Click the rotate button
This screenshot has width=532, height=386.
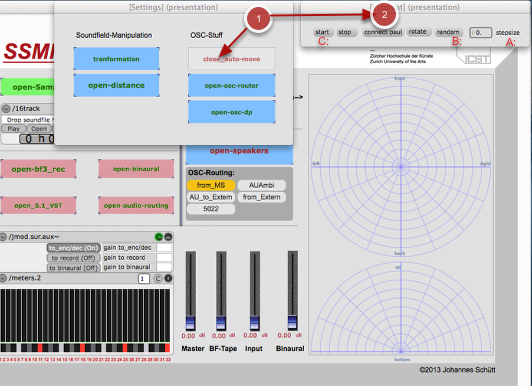tap(418, 32)
